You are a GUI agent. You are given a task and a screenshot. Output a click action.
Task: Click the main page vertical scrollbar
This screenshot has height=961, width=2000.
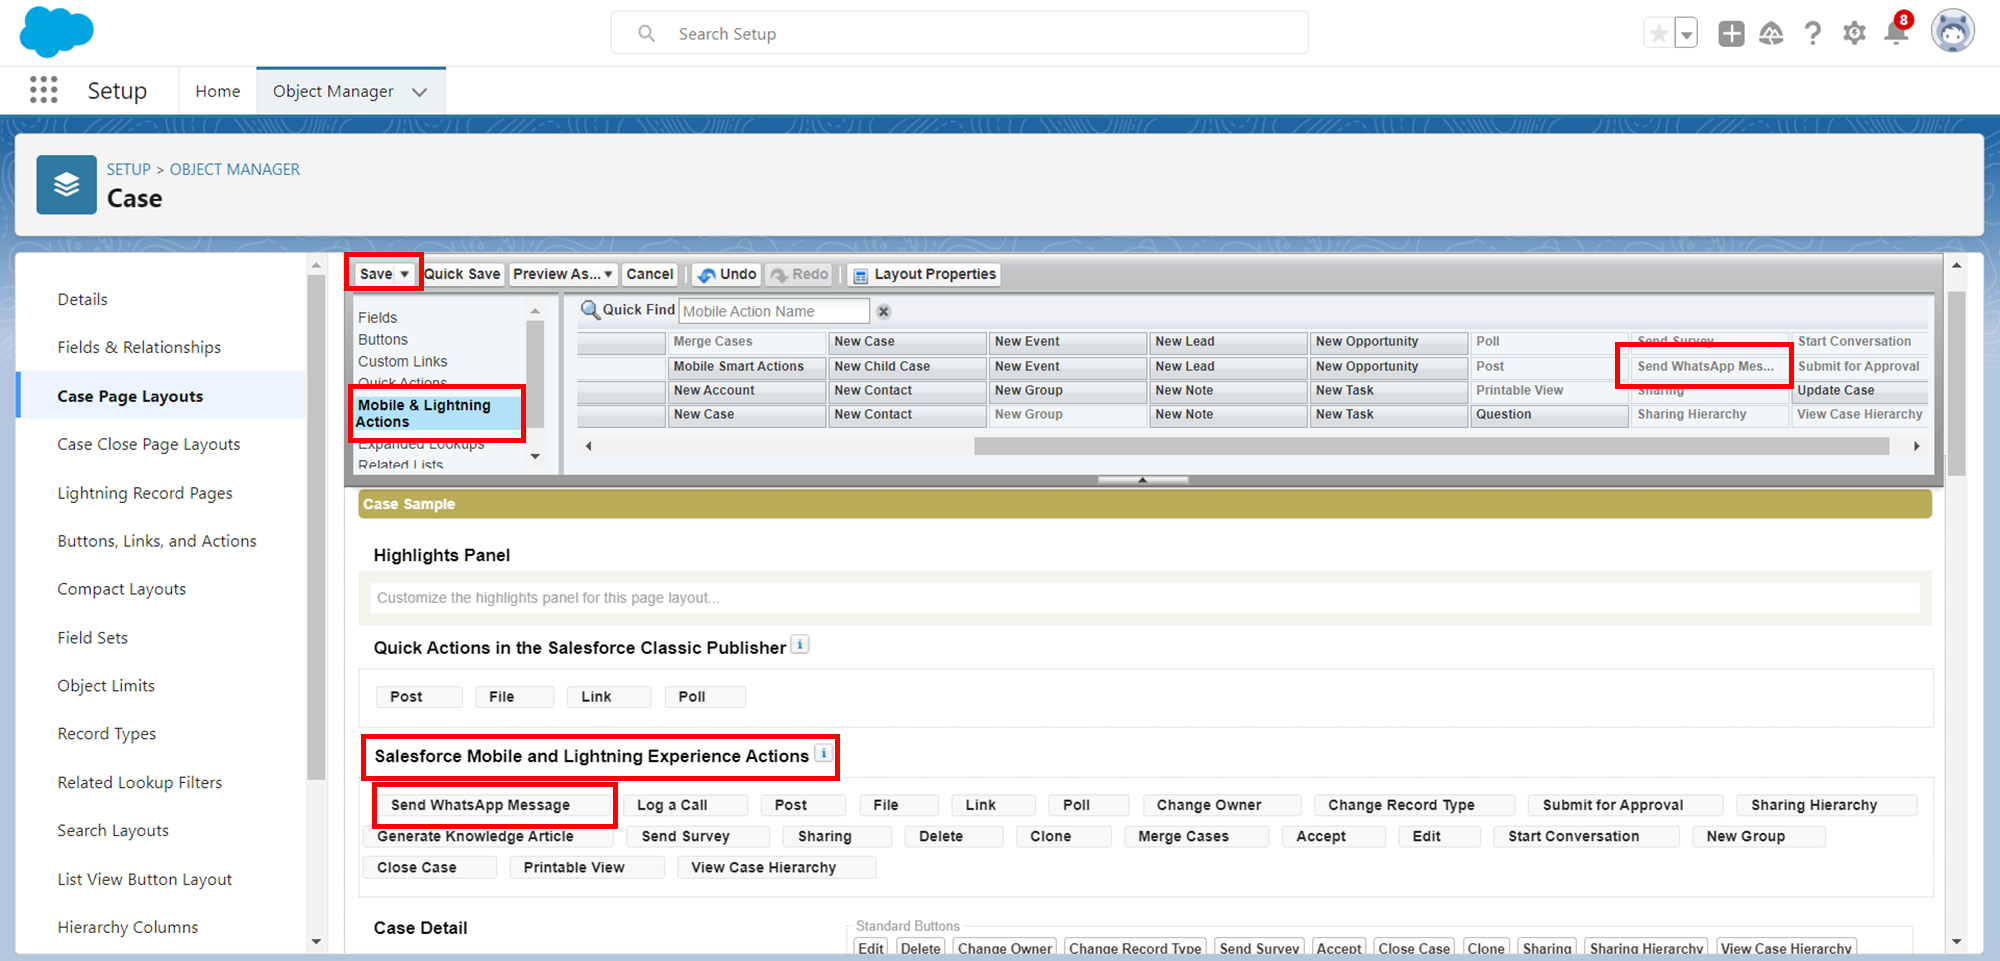click(1957, 384)
